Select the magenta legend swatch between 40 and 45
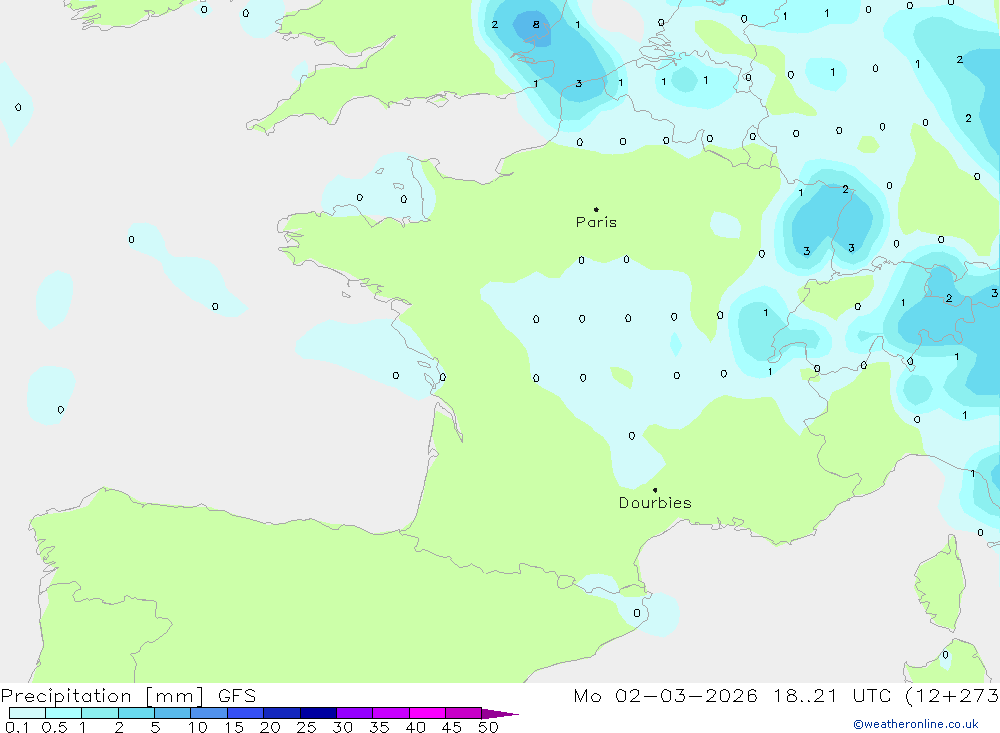Image resolution: width=1000 pixels, height=733 pixels. click(427, 713)
